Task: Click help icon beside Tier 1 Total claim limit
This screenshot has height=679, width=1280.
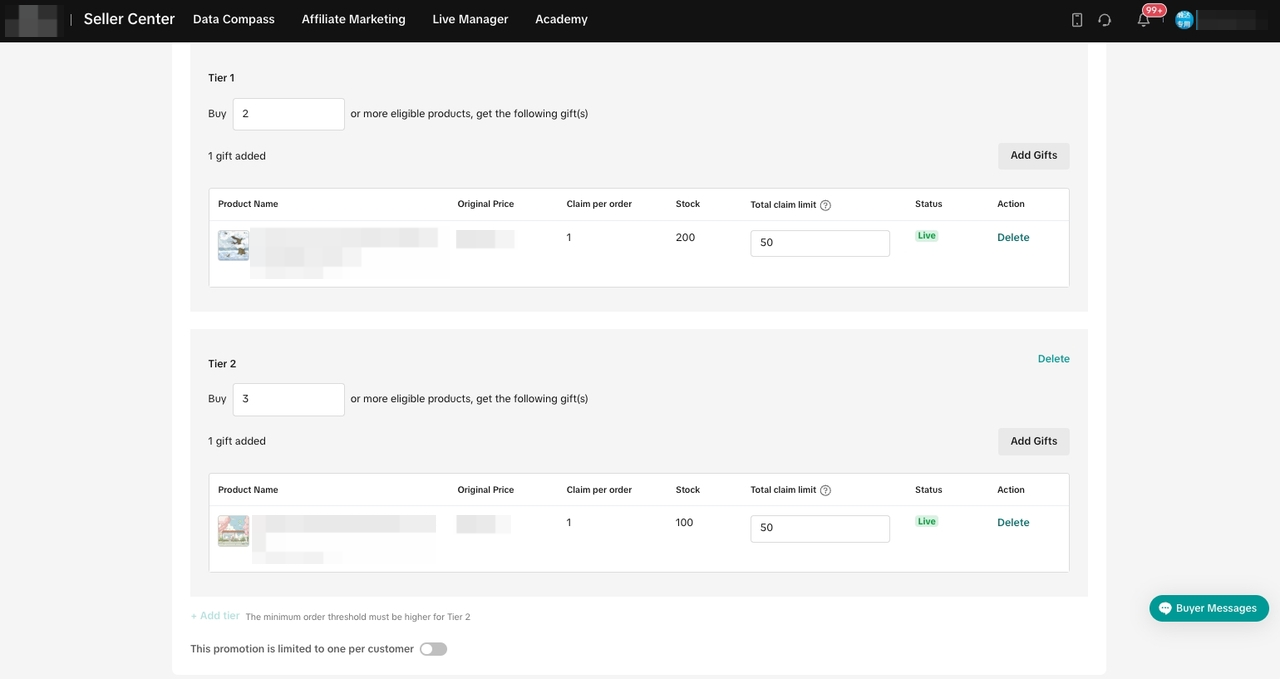Action: (825, 205)
